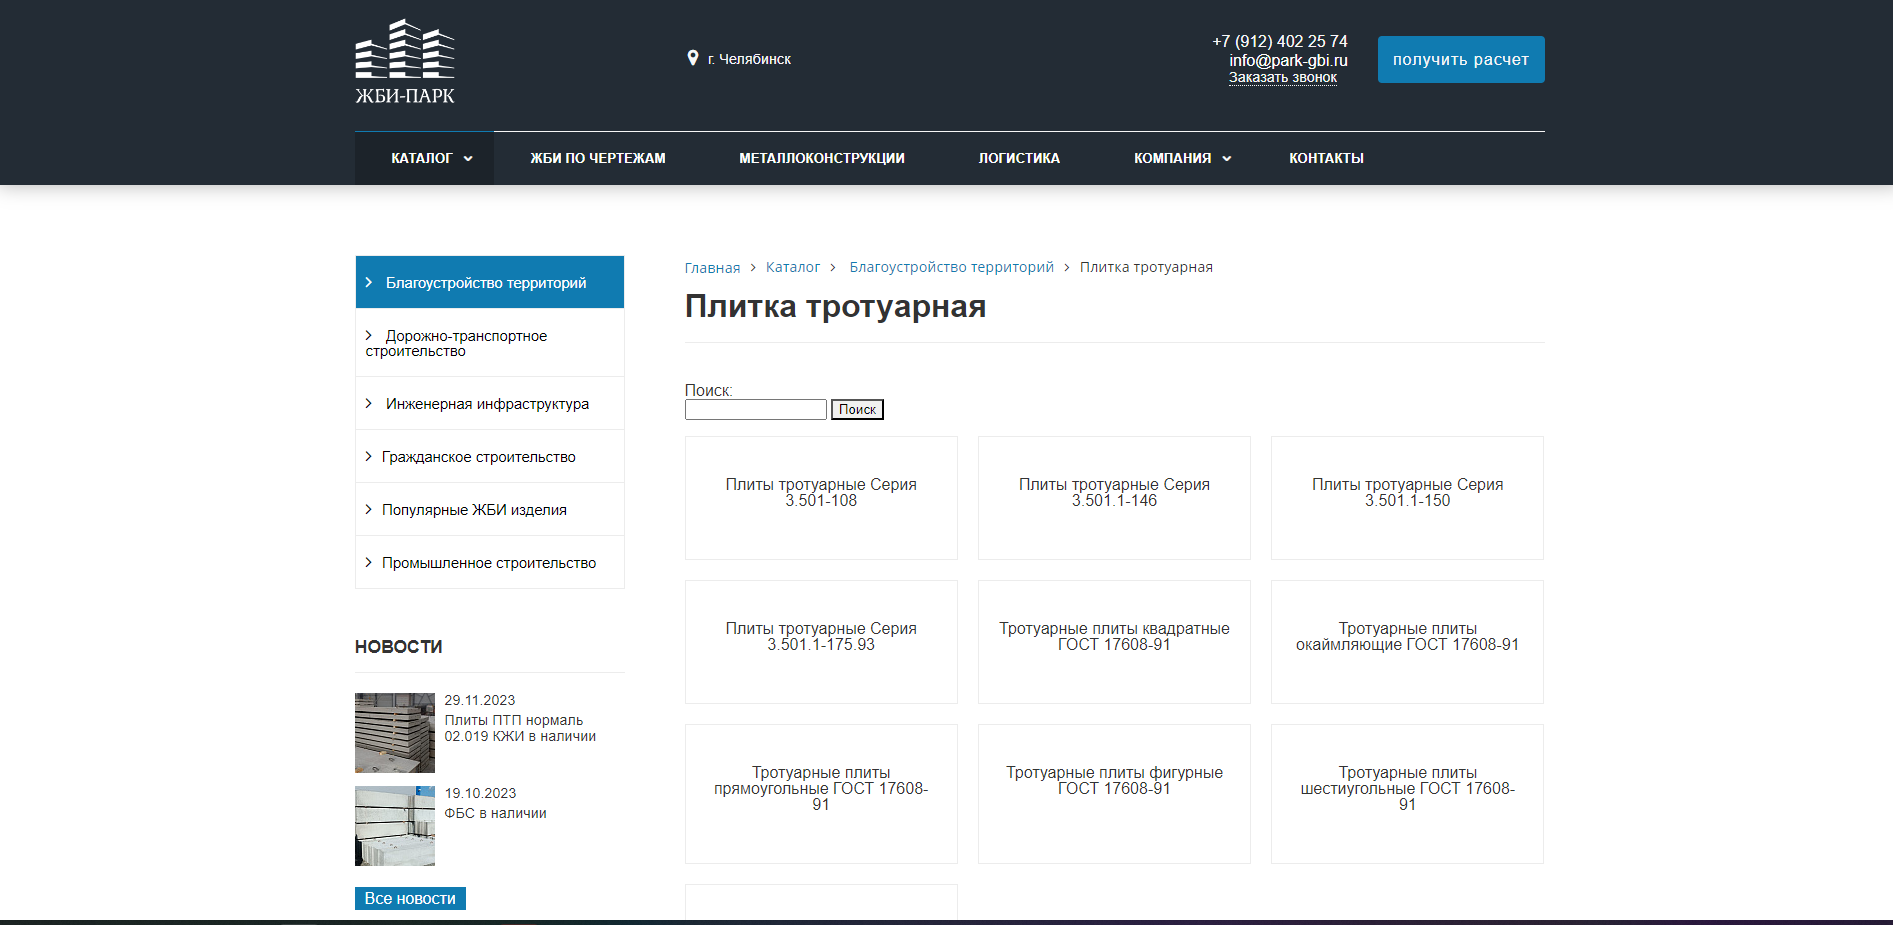Open the Каталог breadcrumb link
The image size is (1893, 925).
pyautogui.click(x=793, y=266)
